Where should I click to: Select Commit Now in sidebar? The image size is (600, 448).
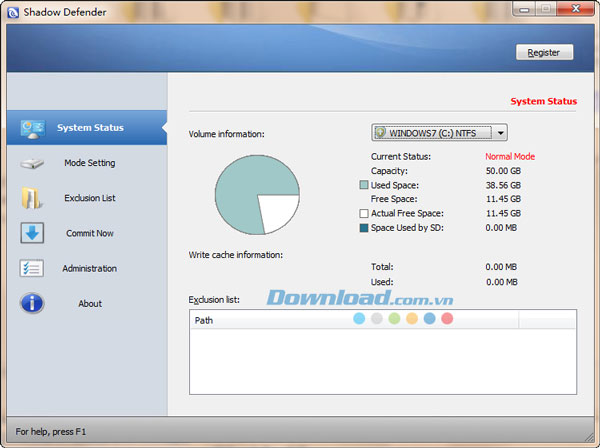[x=87, y=233]
